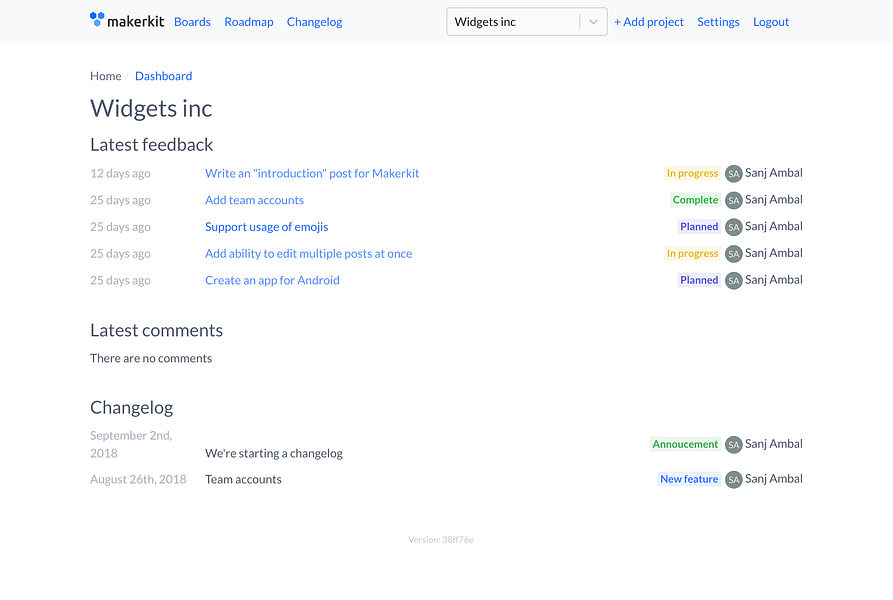Click SA avatar next to New feature tag

734,480
